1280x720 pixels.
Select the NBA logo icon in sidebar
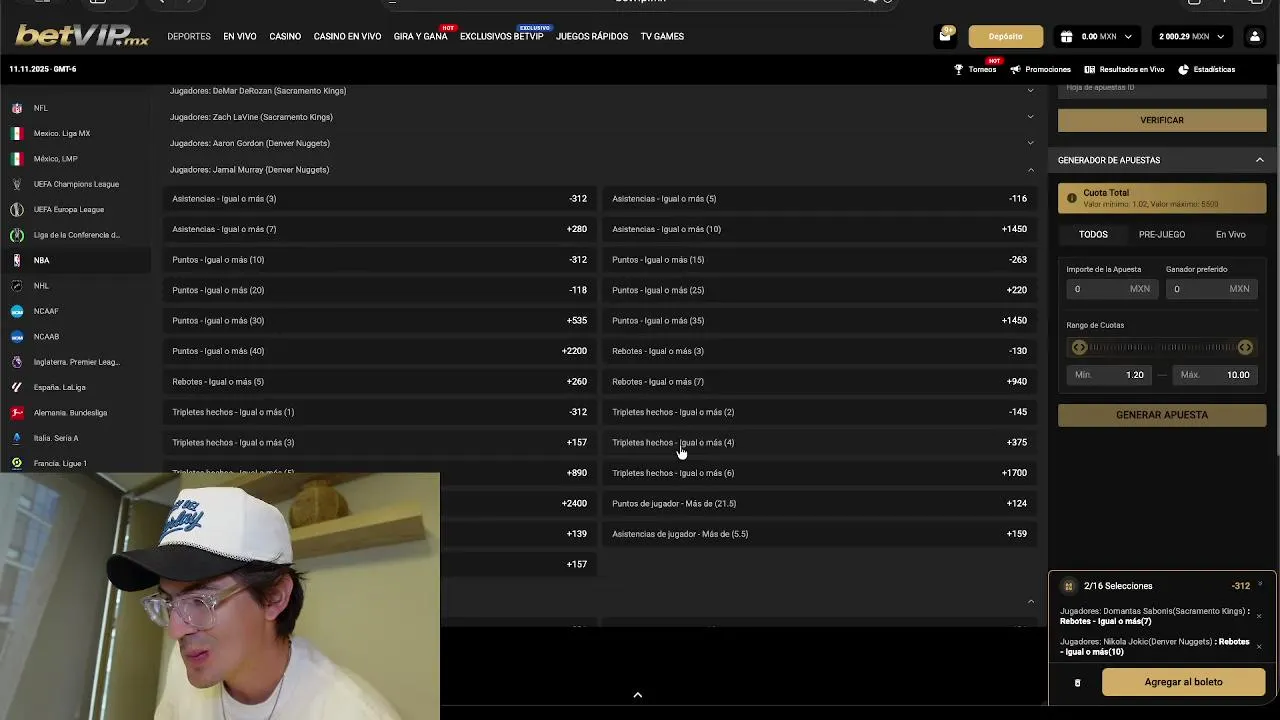coord(17,260)
